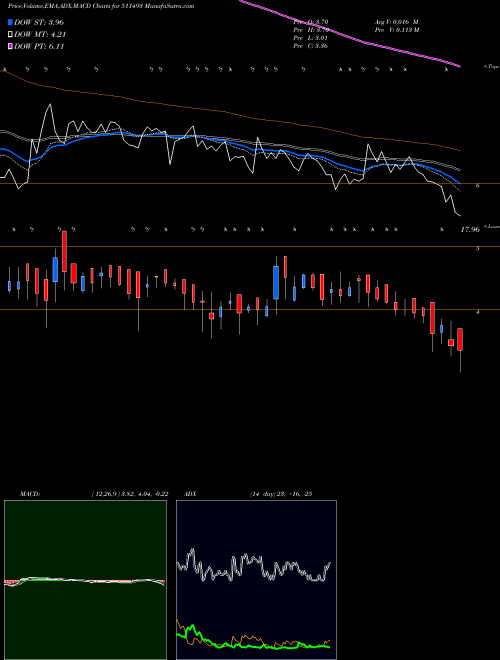Click the 'Avg V: 0.016 M' value

point(396,21)
